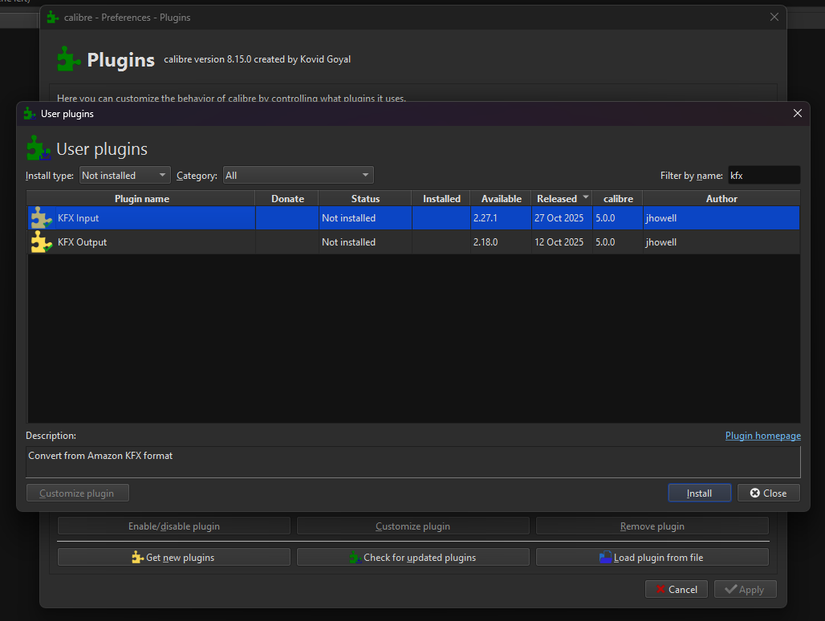Screen dimensions: 825x621
Task: Open the Install type dropdown
Action: [125, 175]
